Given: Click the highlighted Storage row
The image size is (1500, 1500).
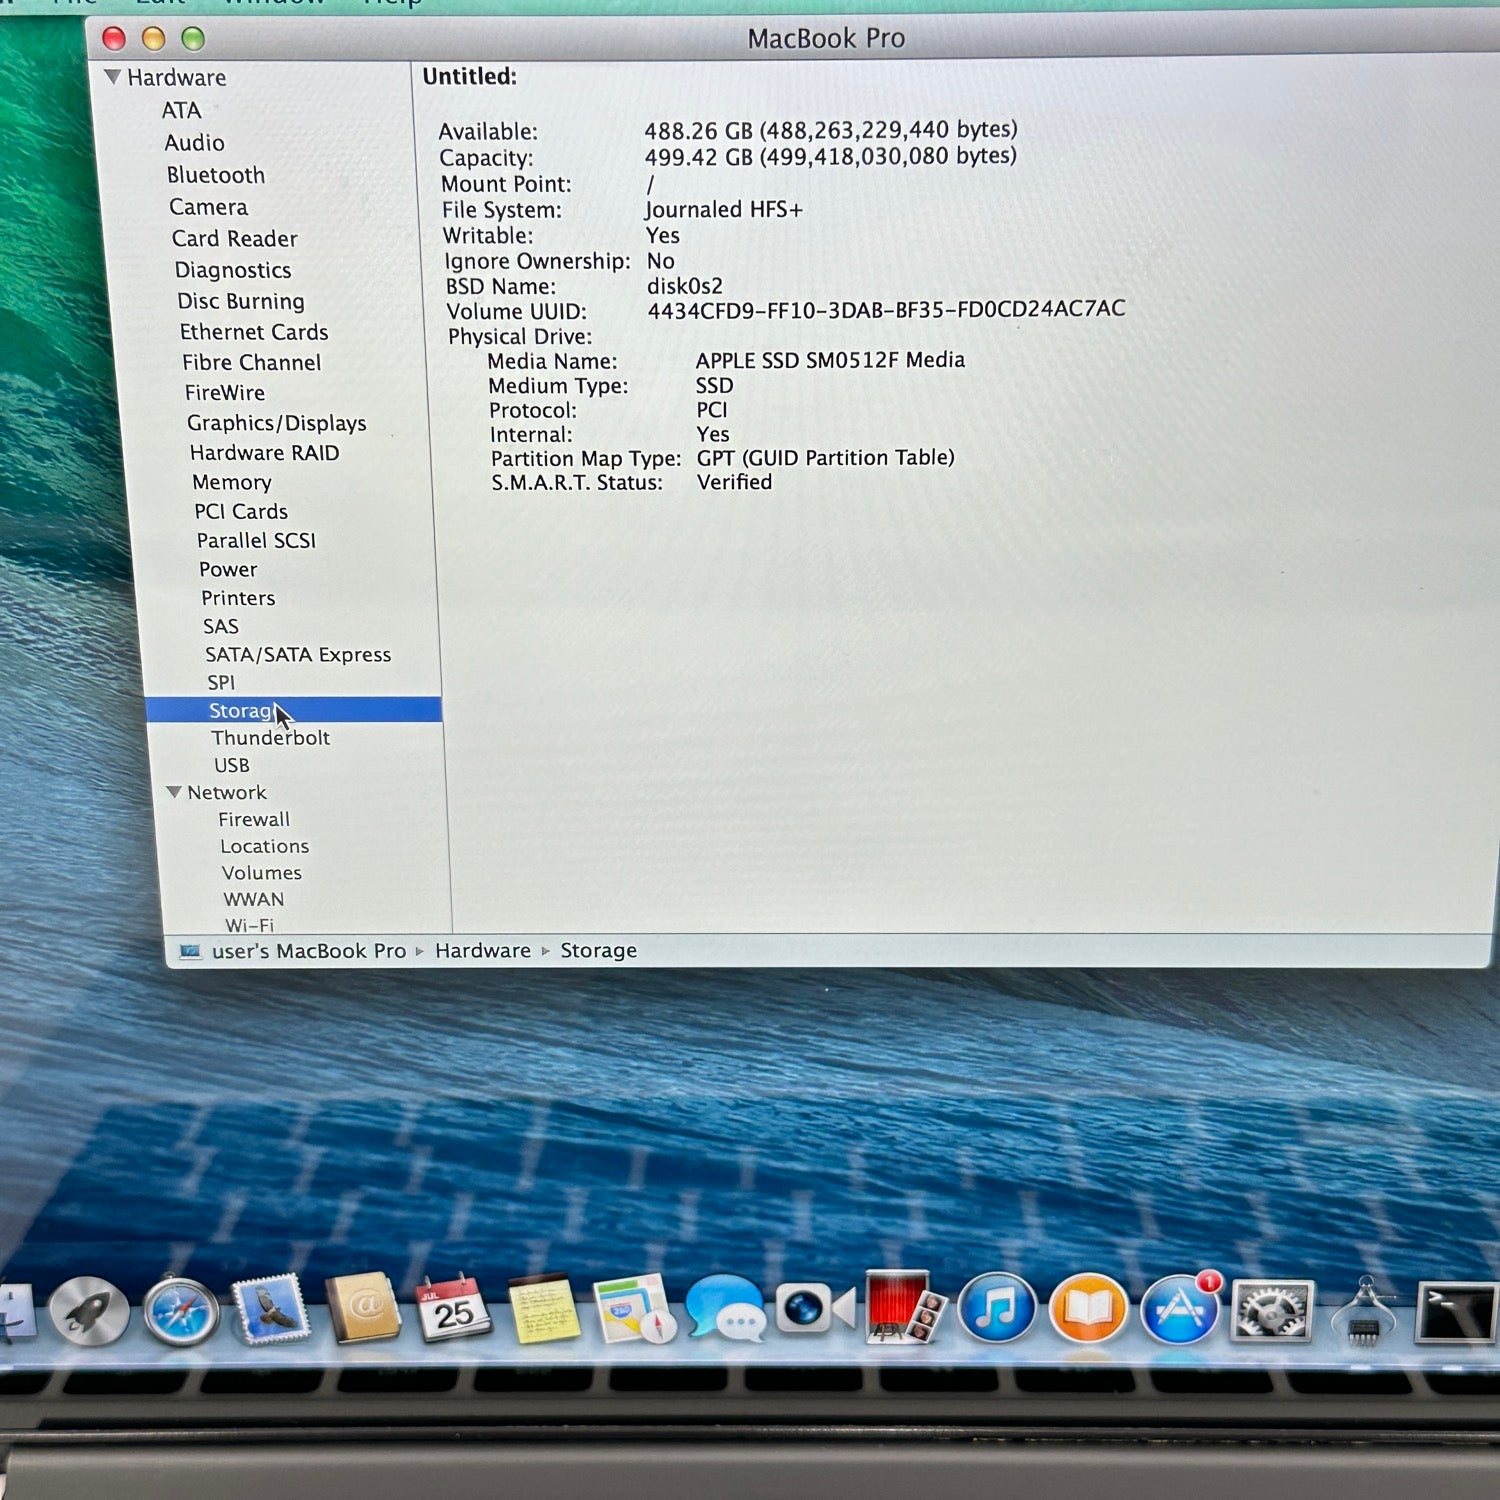Looking at the screenshot, I should 294,710.
